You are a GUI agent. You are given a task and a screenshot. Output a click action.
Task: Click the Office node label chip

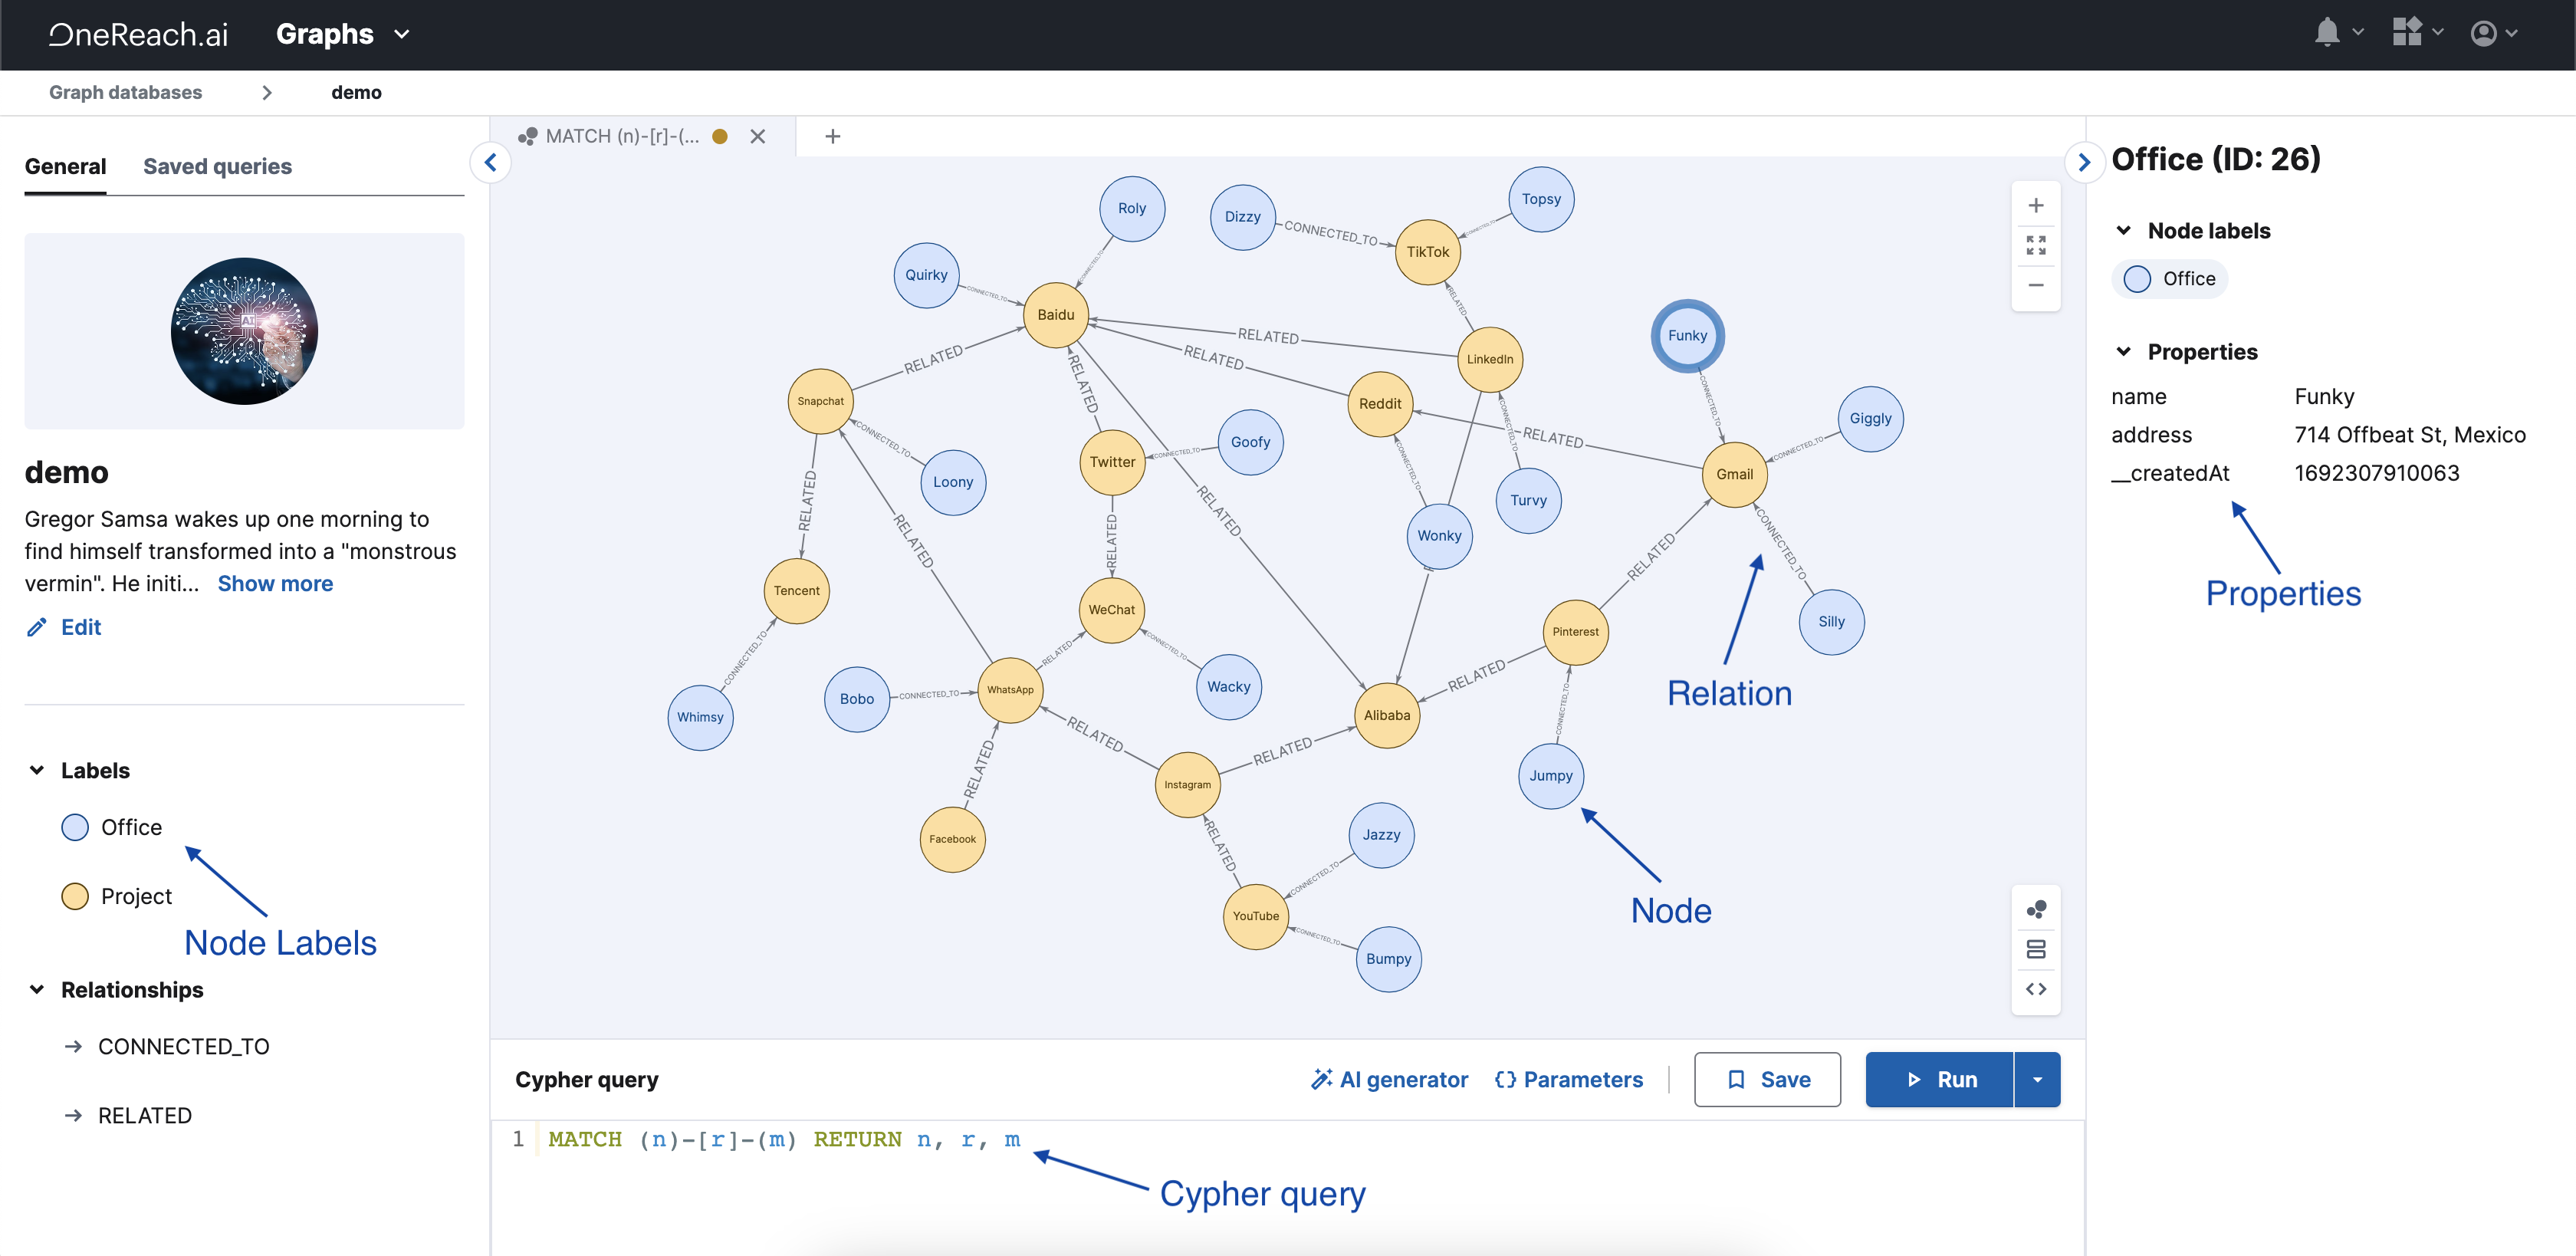[2169, 279]
